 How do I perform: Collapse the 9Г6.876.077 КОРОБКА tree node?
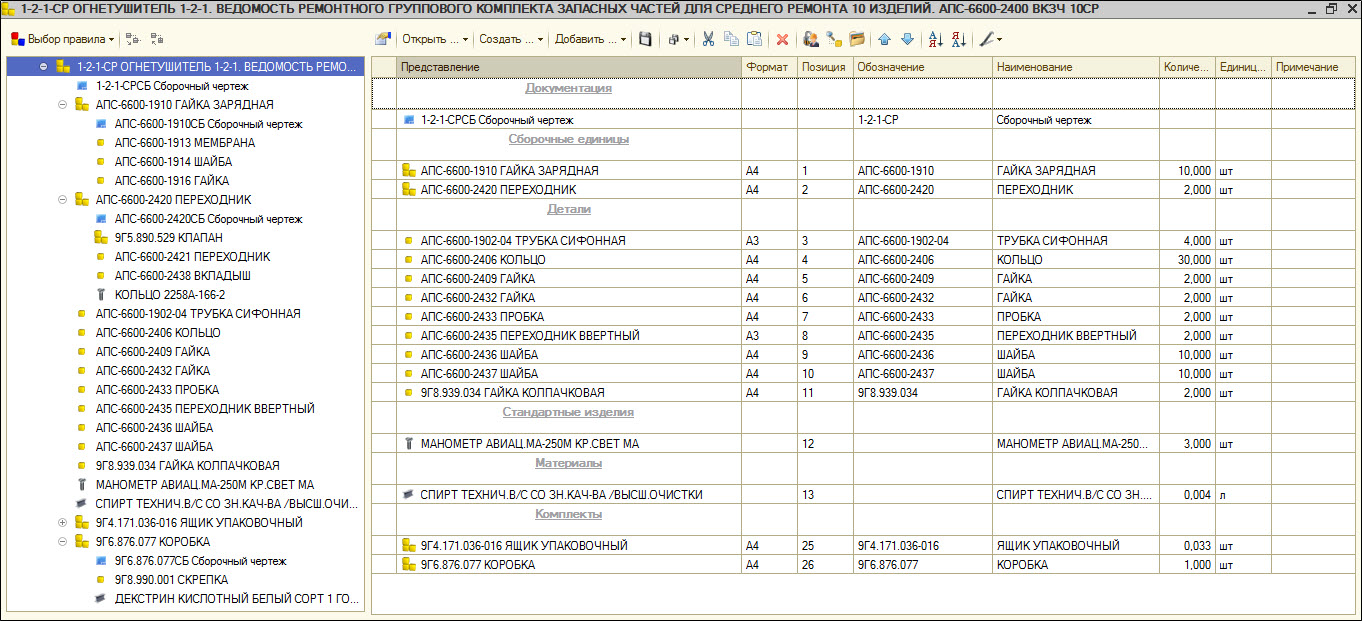tap(62, 542)
